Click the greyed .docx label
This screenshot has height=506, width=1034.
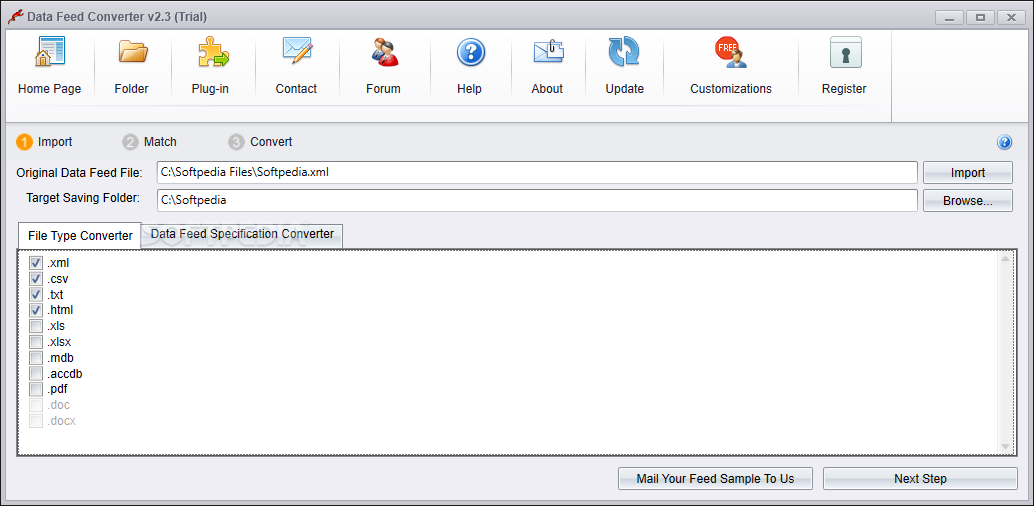click(x=61, y=420)
